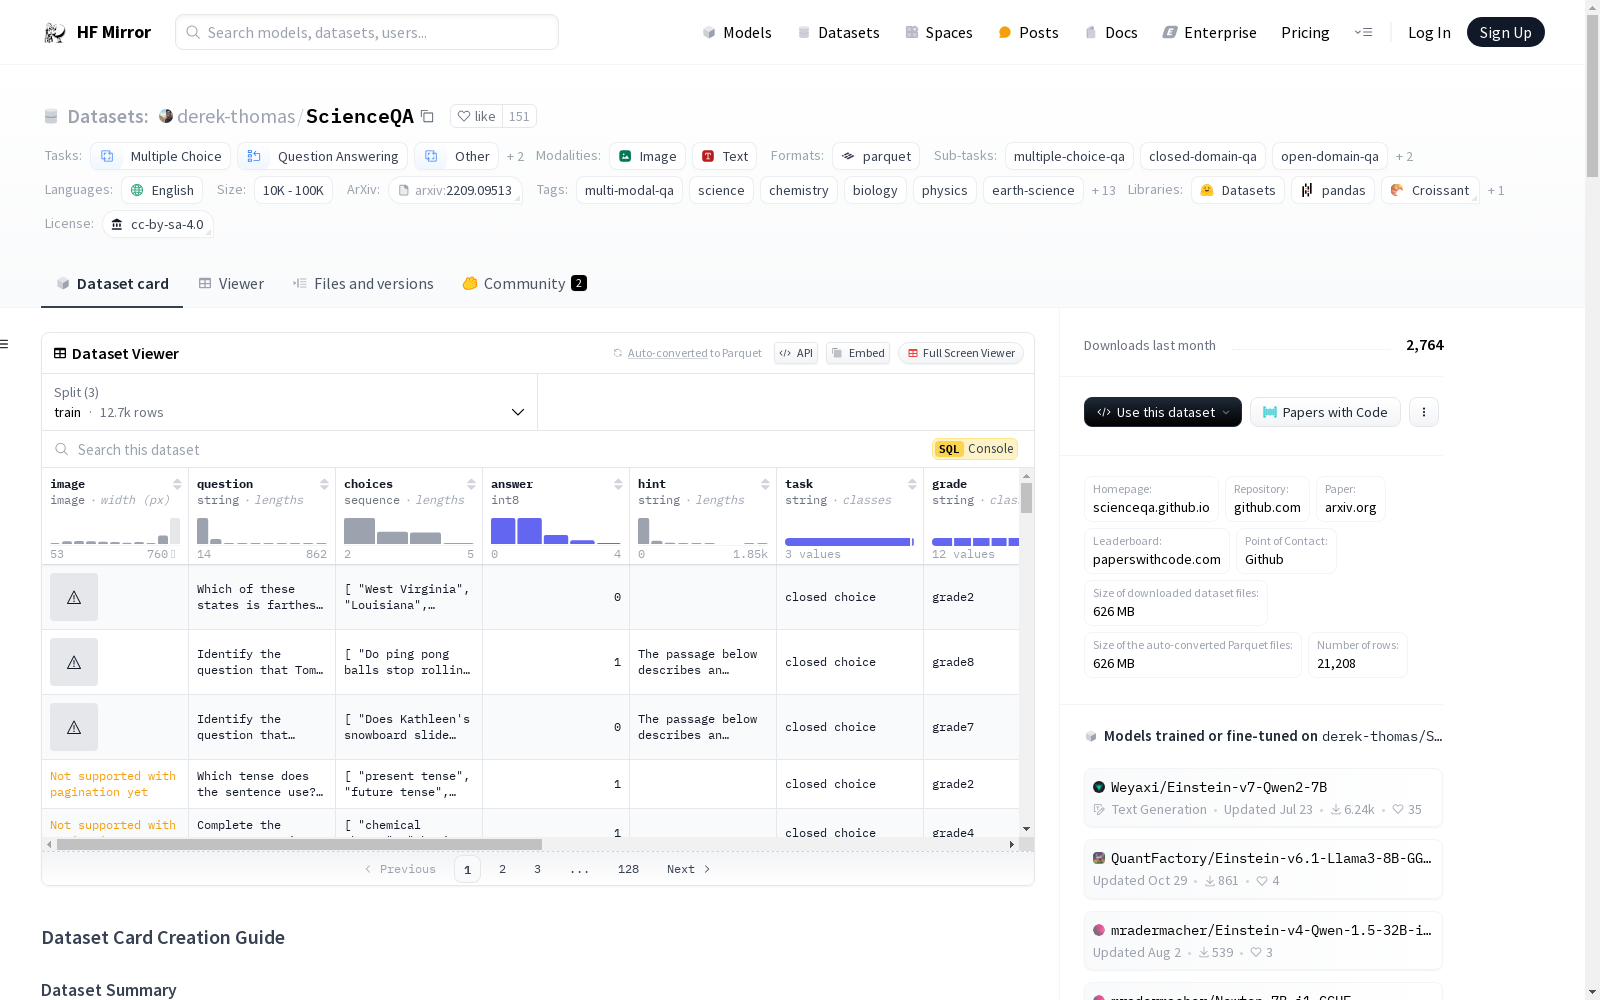Sort by the task column icon
This screenshot has height=1000, width=1600.
tap(912, 484)
